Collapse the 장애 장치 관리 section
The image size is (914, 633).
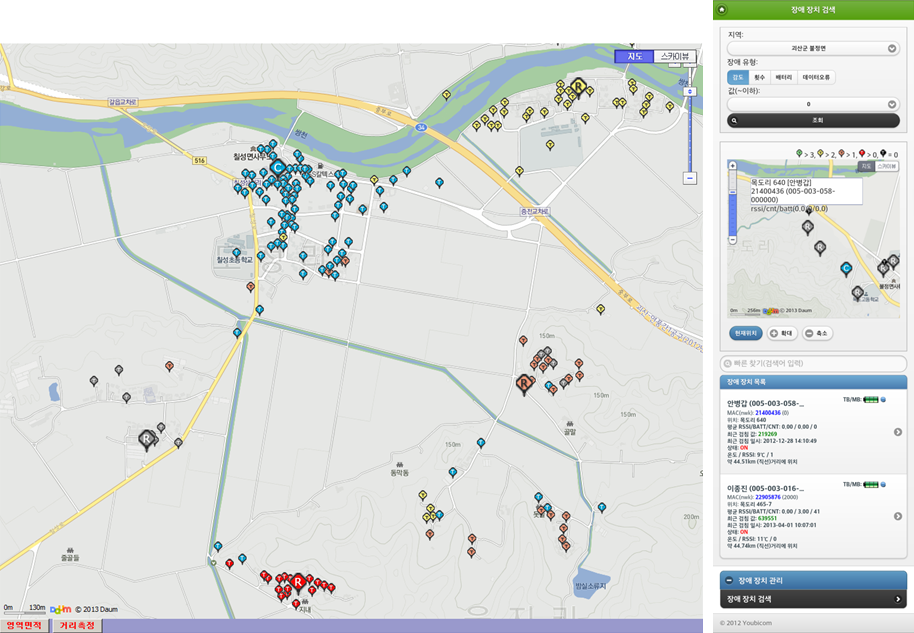click(x=728, y=580)
